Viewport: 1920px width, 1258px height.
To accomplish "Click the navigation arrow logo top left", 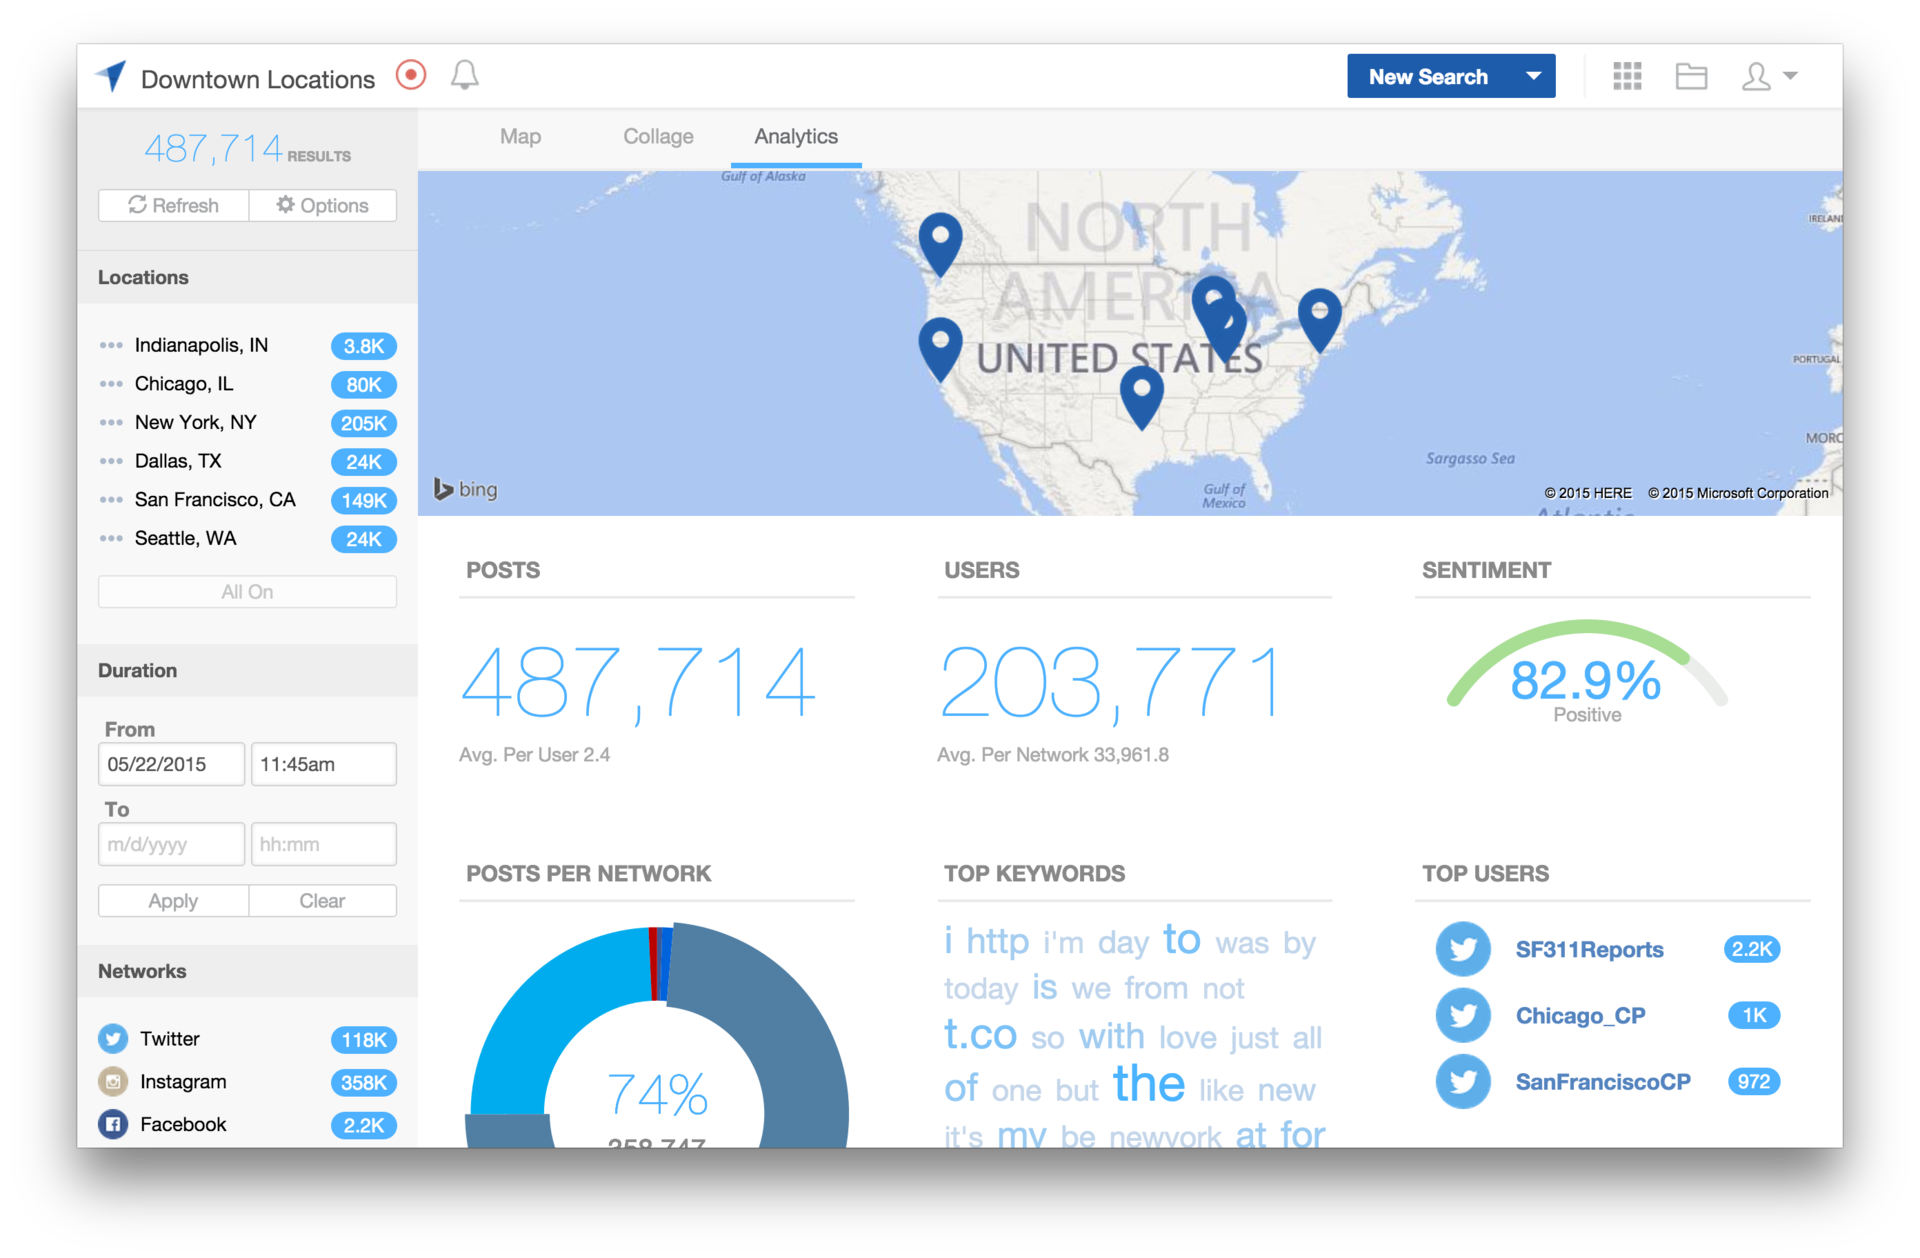I will 111,75.
